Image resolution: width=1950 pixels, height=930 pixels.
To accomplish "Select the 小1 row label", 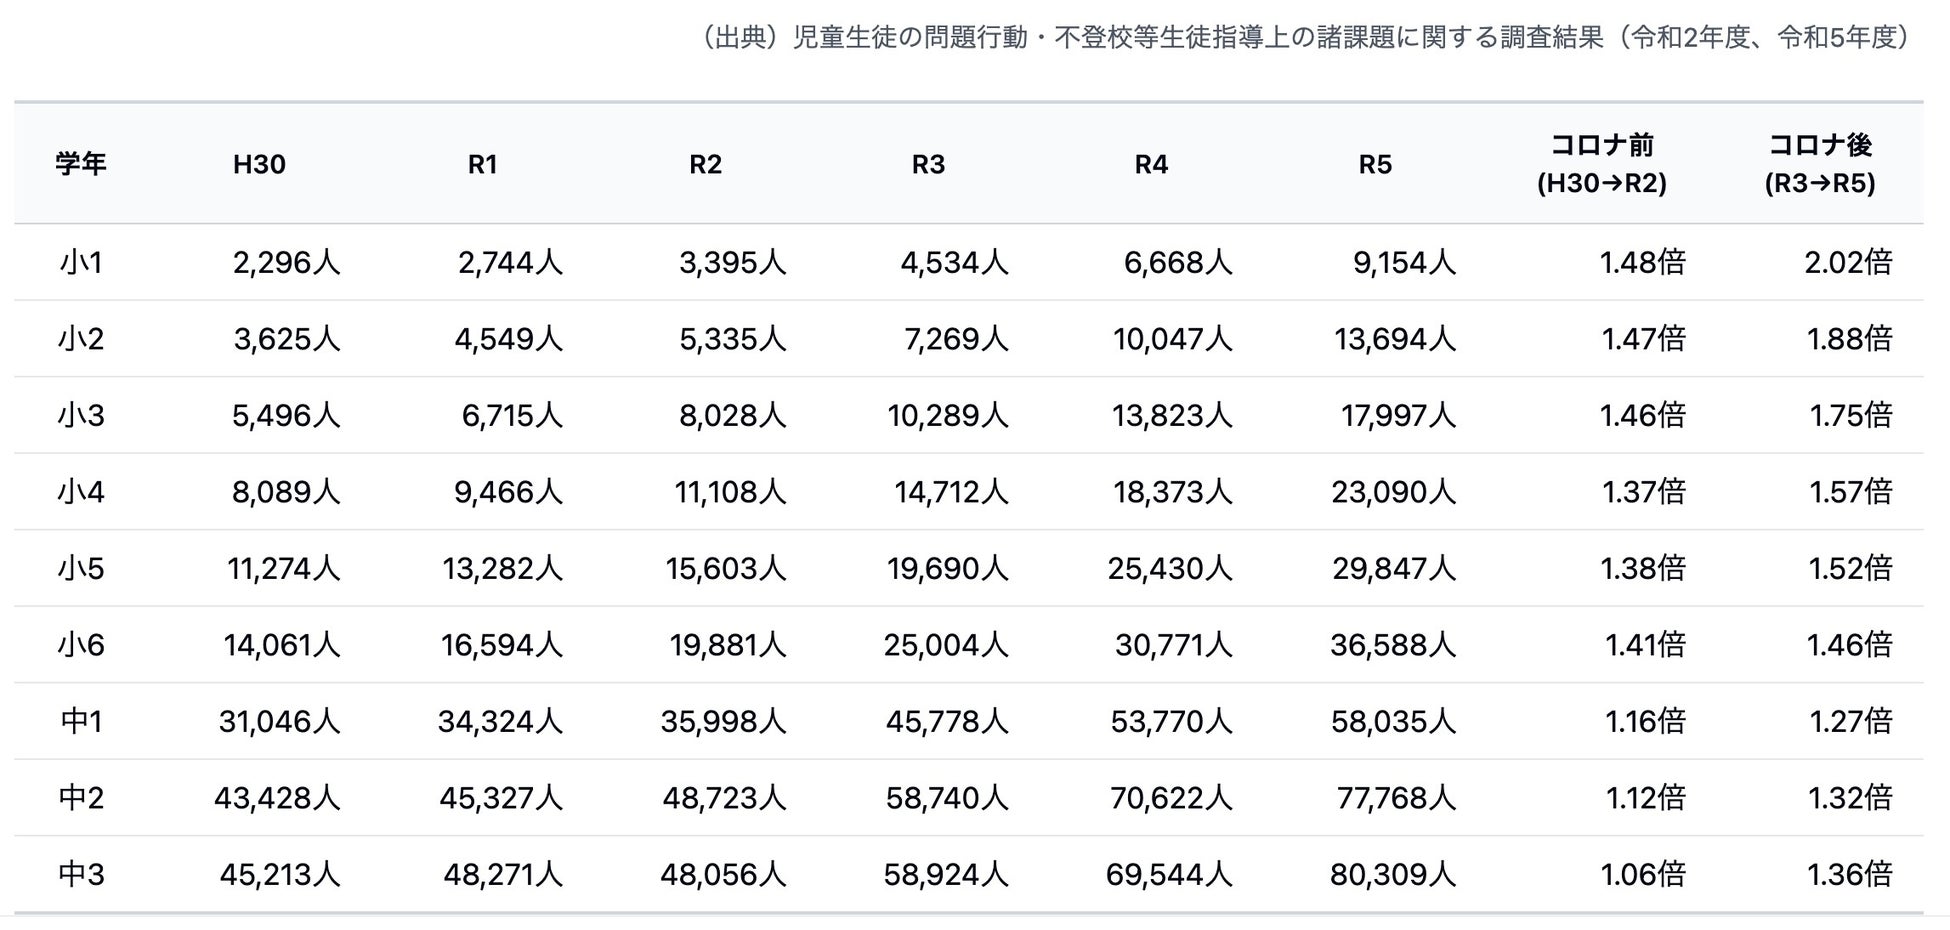I will pos(81,262).
